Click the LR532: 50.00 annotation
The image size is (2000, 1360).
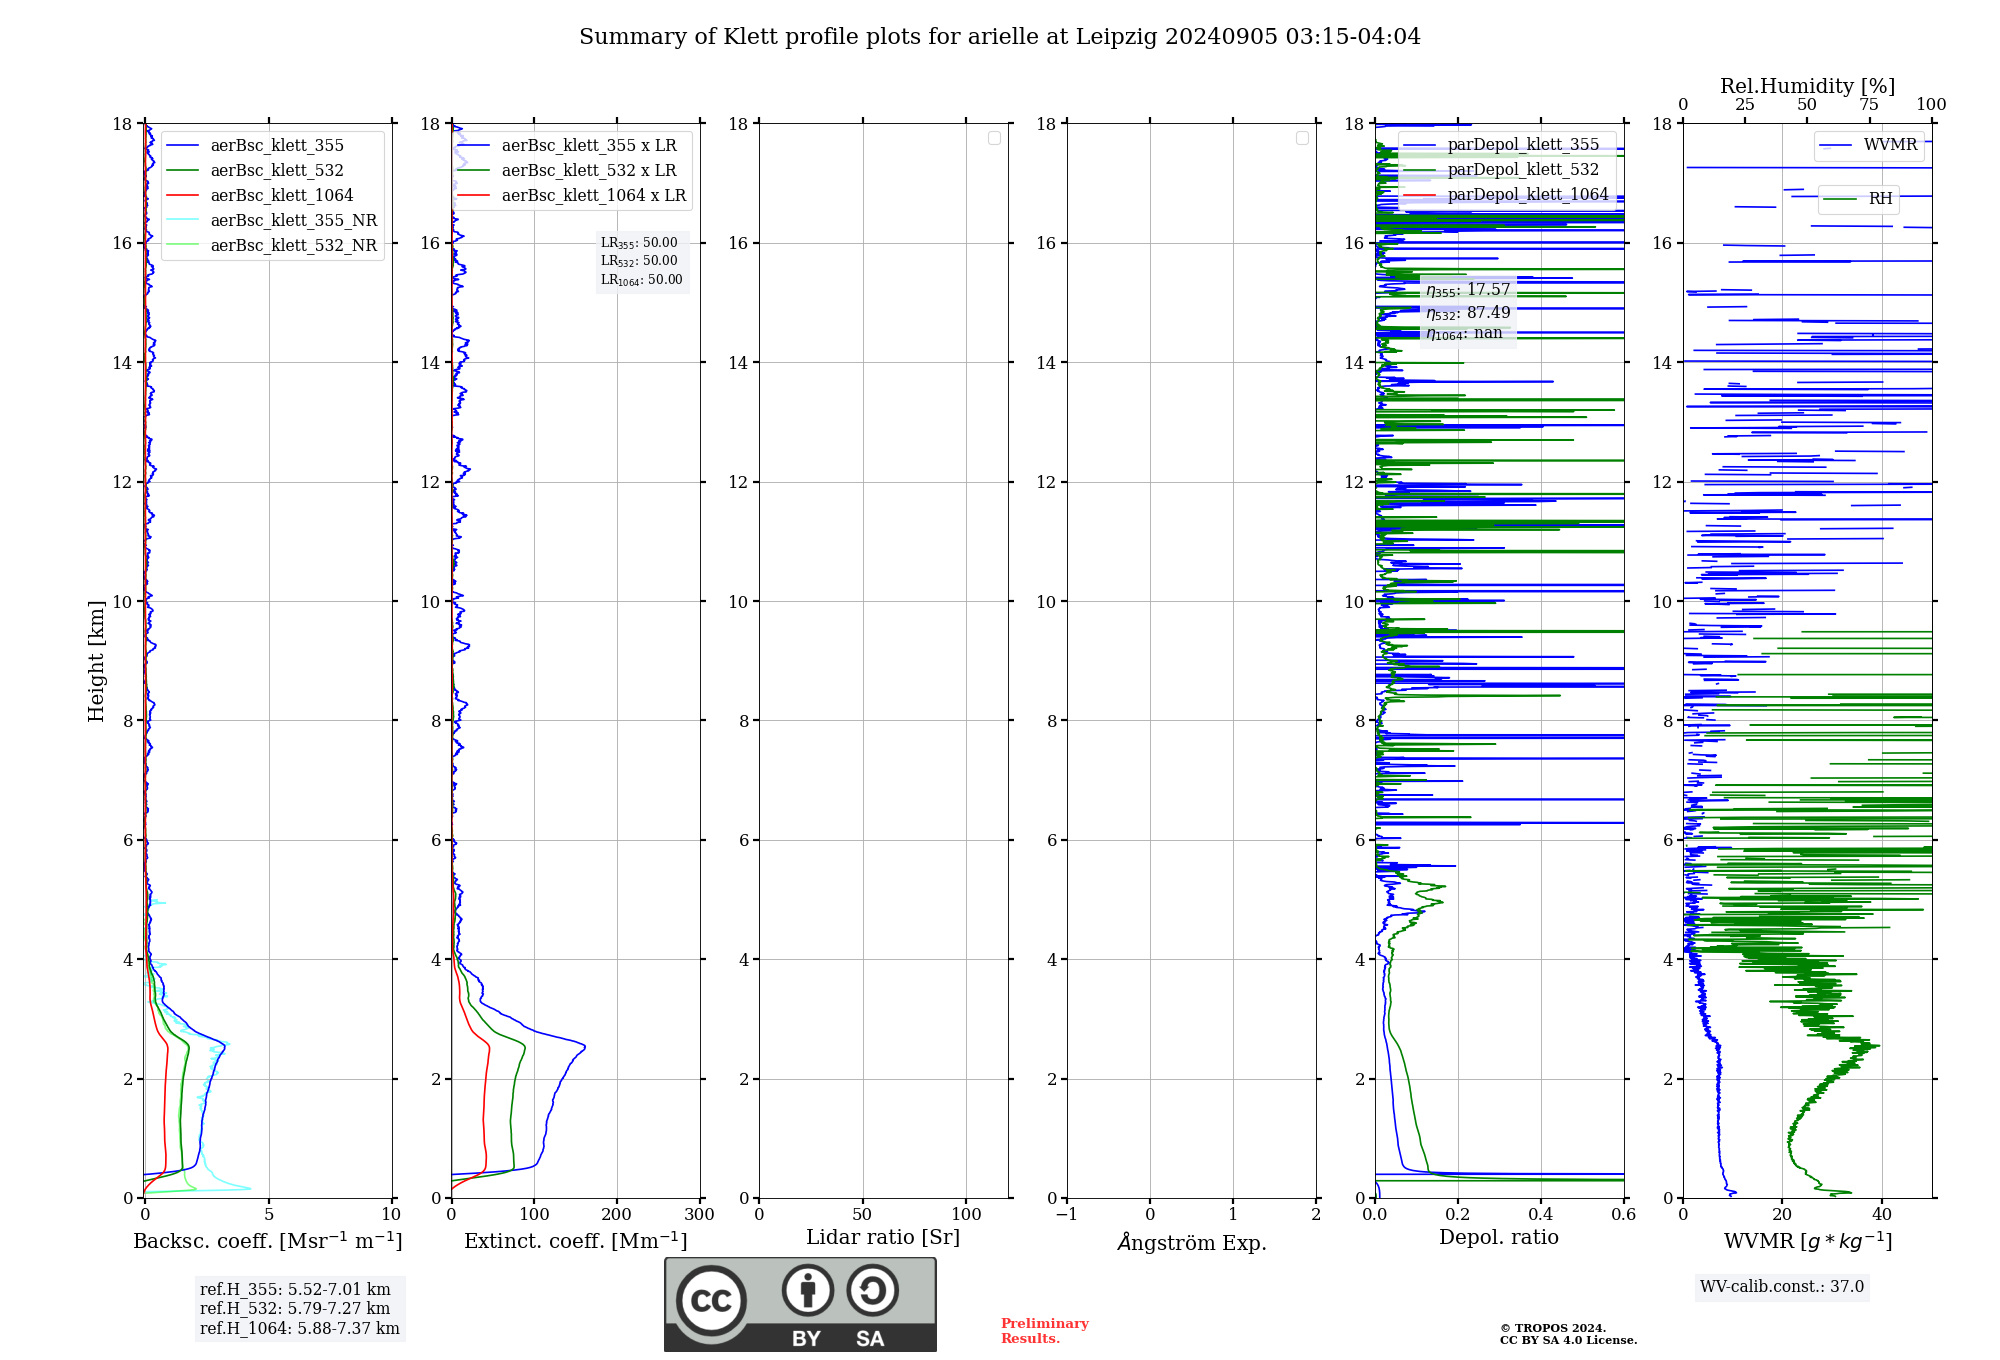pyautogui.click(x=639, y=261)
